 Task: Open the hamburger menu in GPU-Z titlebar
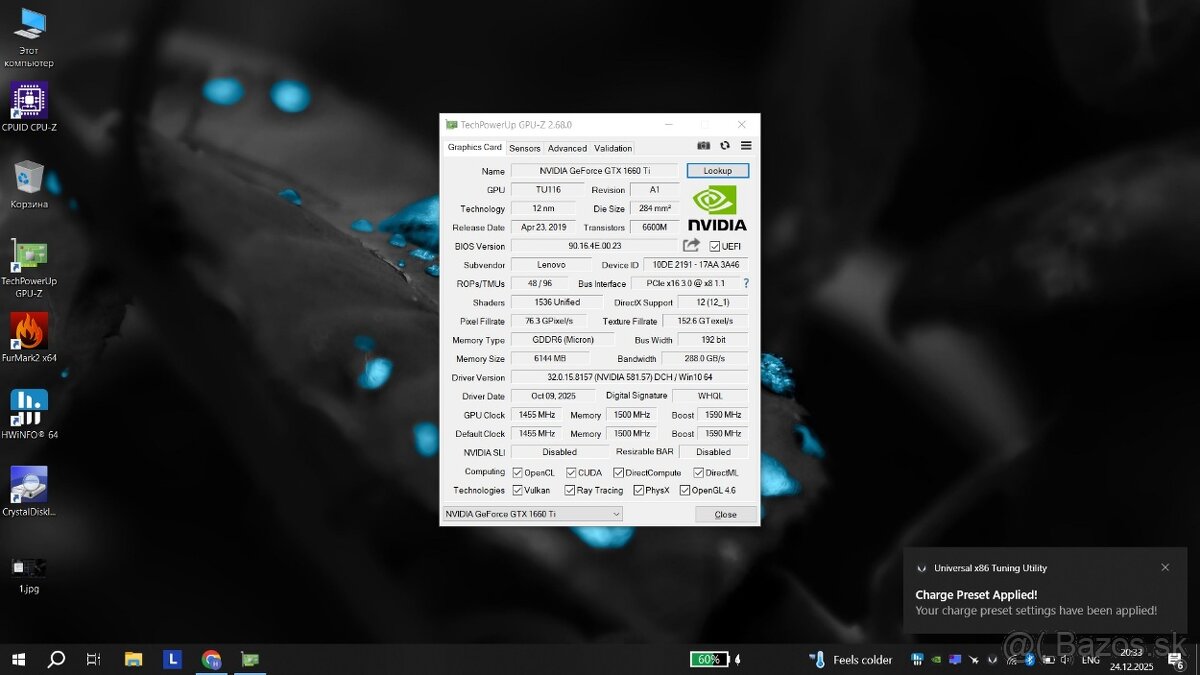[x=745, y=145]
